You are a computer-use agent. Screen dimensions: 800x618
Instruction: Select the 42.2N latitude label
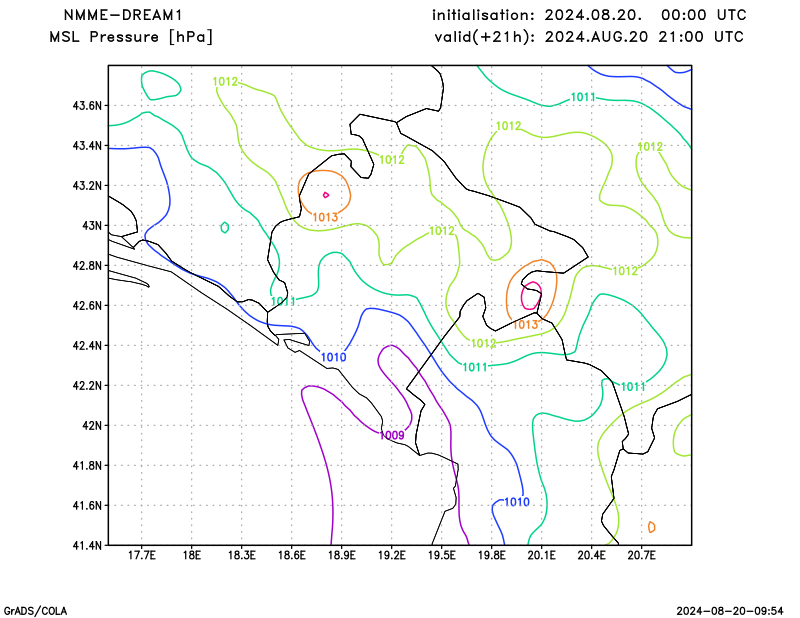pos(87,386)
